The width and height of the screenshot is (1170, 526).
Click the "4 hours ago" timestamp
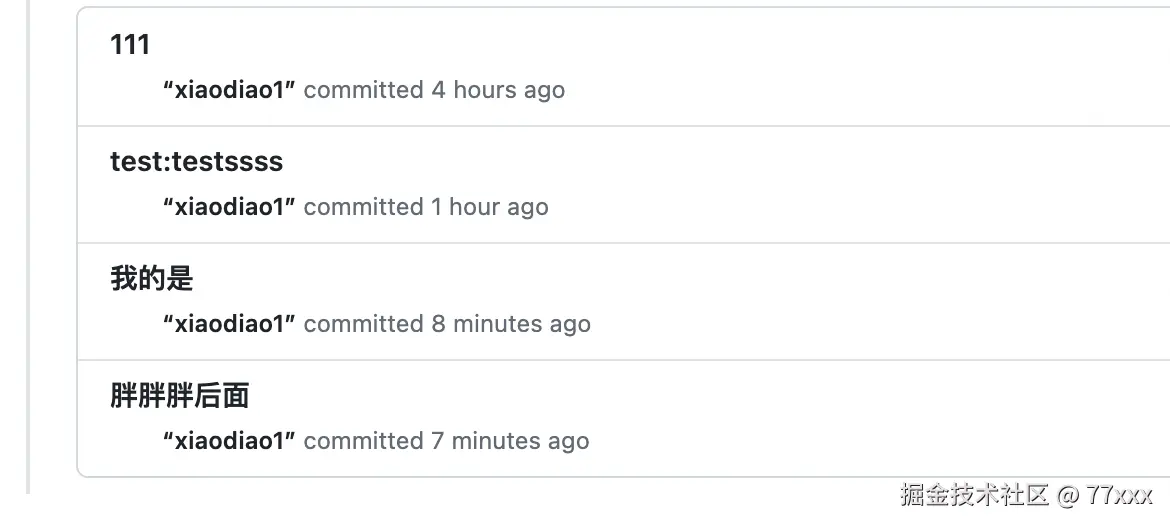tap(498, 90)
